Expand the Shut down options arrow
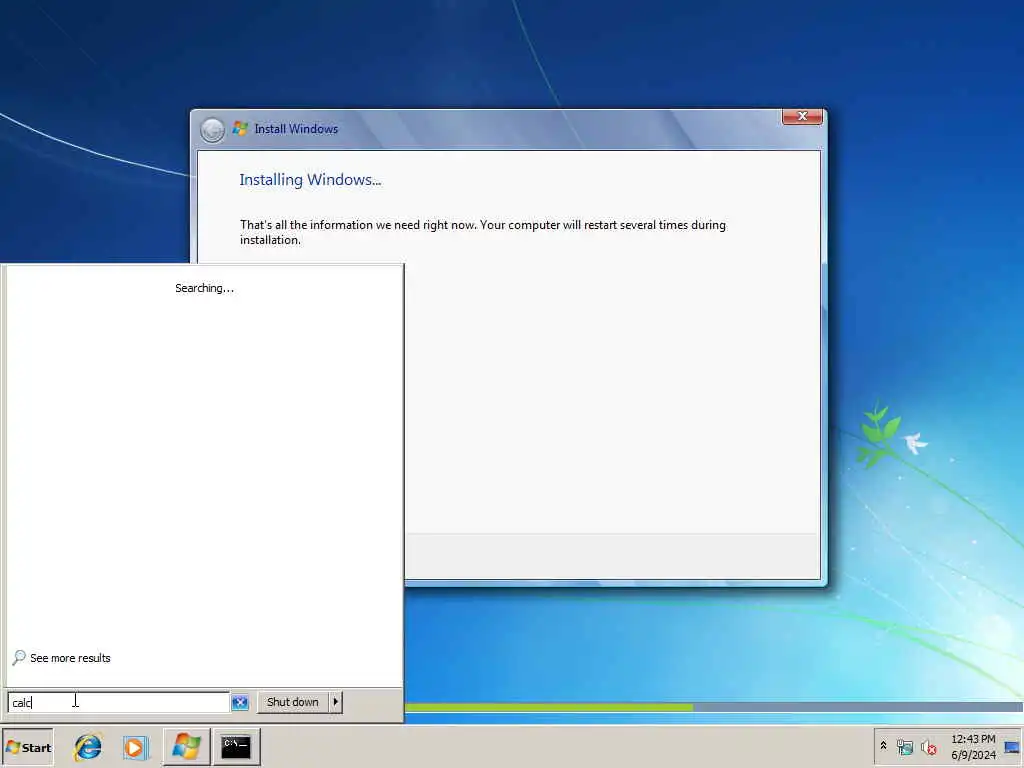 (336, 702)
